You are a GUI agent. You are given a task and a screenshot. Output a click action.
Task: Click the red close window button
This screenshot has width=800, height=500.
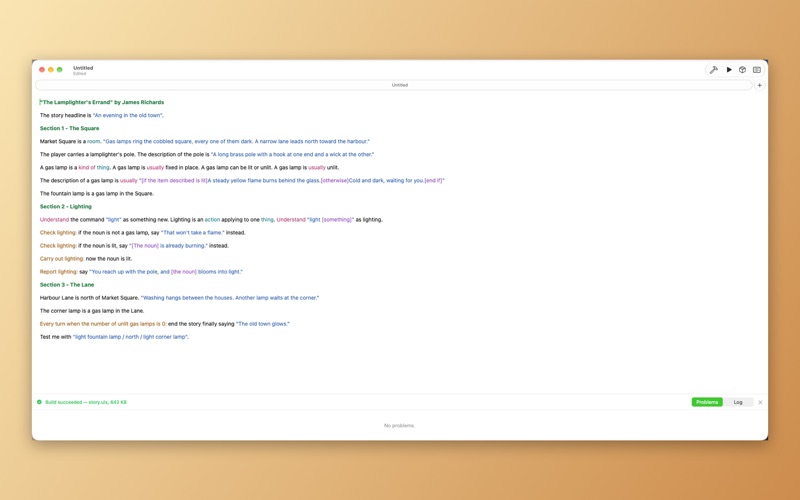[x=42, y=70]
